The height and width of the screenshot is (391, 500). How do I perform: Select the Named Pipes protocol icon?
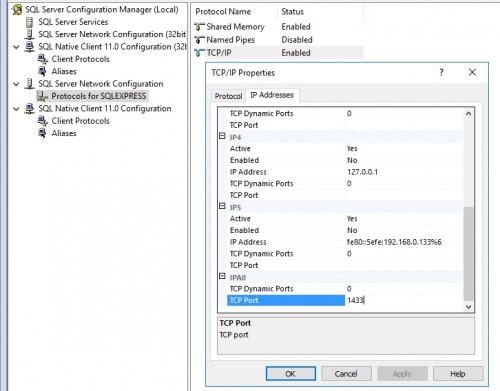tap(199, 40)
